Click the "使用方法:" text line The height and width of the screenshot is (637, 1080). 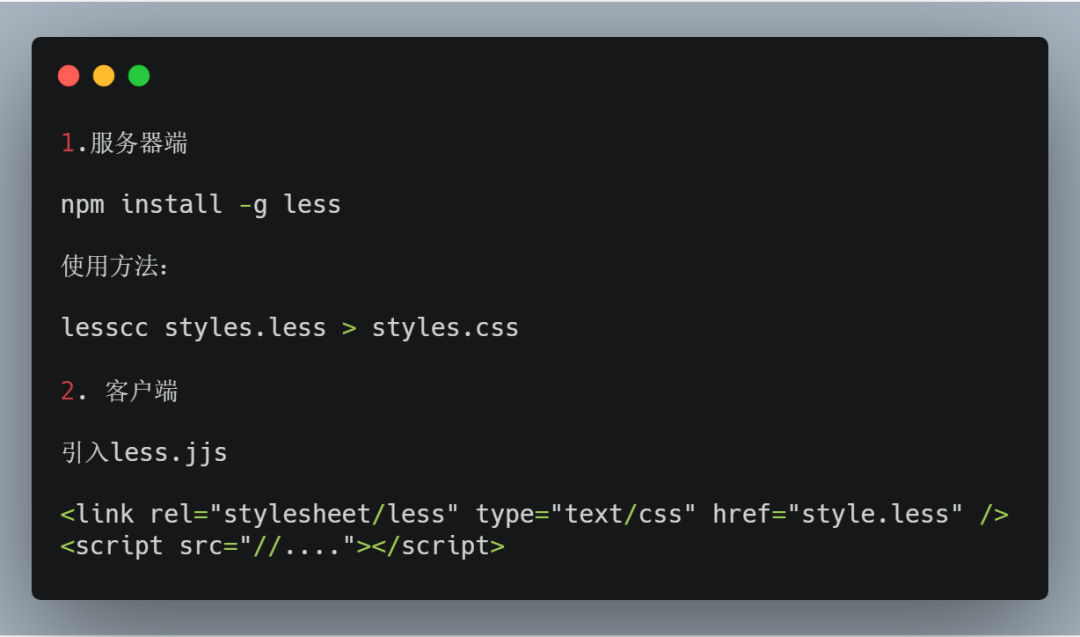pyautogui.click(x=115, y=267)
